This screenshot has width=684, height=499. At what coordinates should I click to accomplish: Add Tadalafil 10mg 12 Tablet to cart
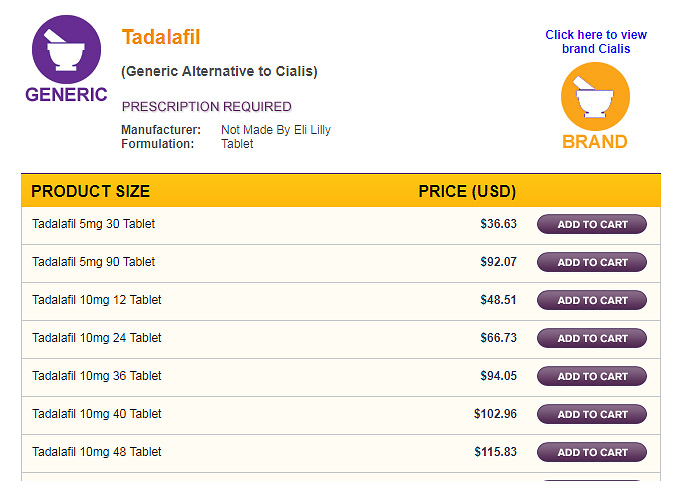click(x=592, y=300)
